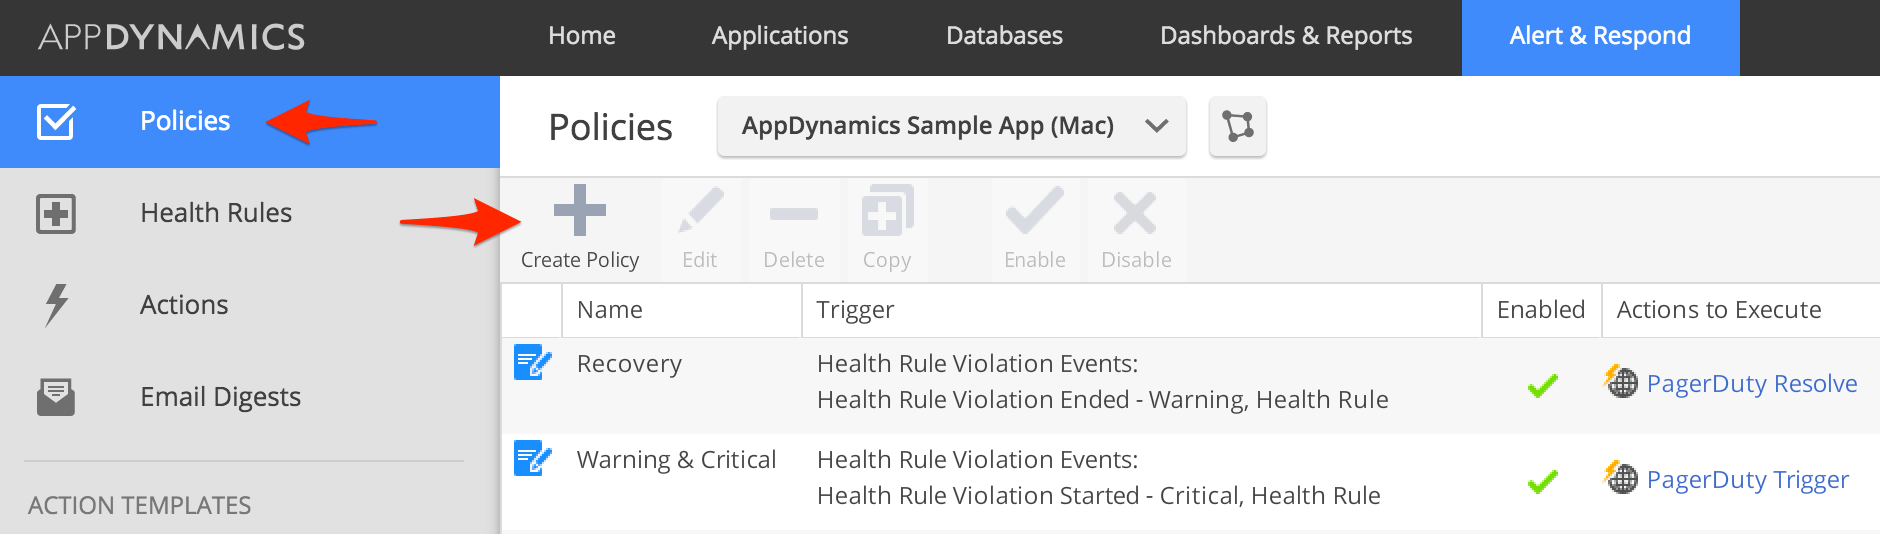Click the enabled checkmark for Warning & Critical

click(x=1542, y=481)
